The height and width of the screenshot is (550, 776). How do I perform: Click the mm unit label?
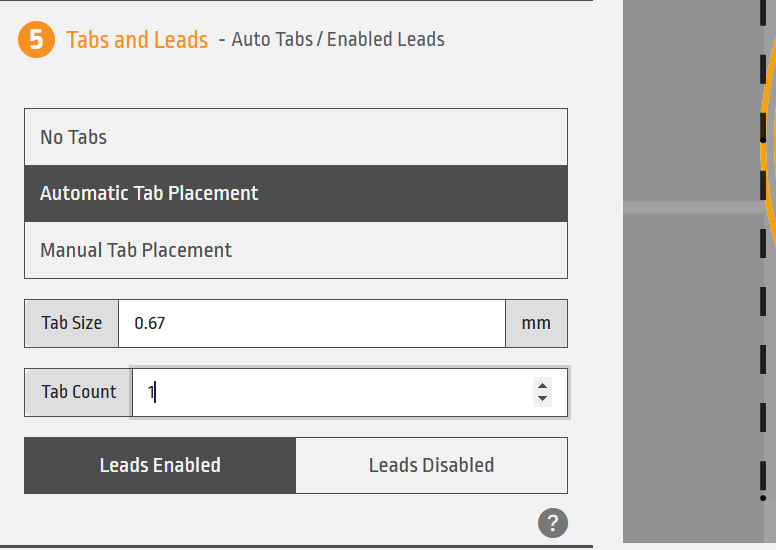click(x=536, y=323)
